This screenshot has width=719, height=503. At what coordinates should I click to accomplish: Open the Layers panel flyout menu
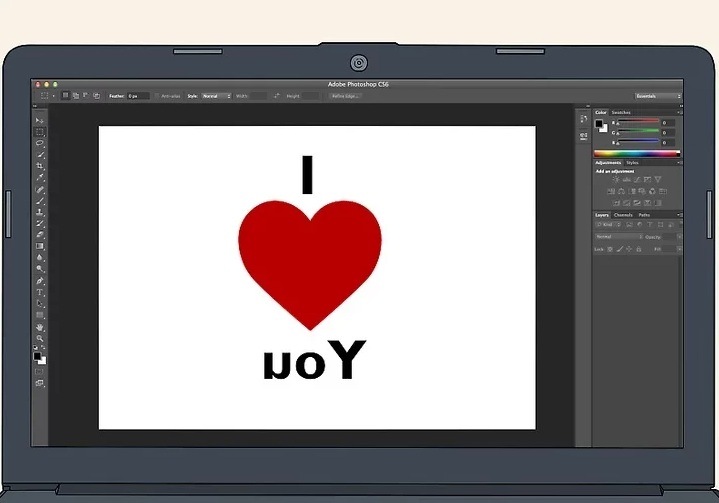(x=679, y=215)
